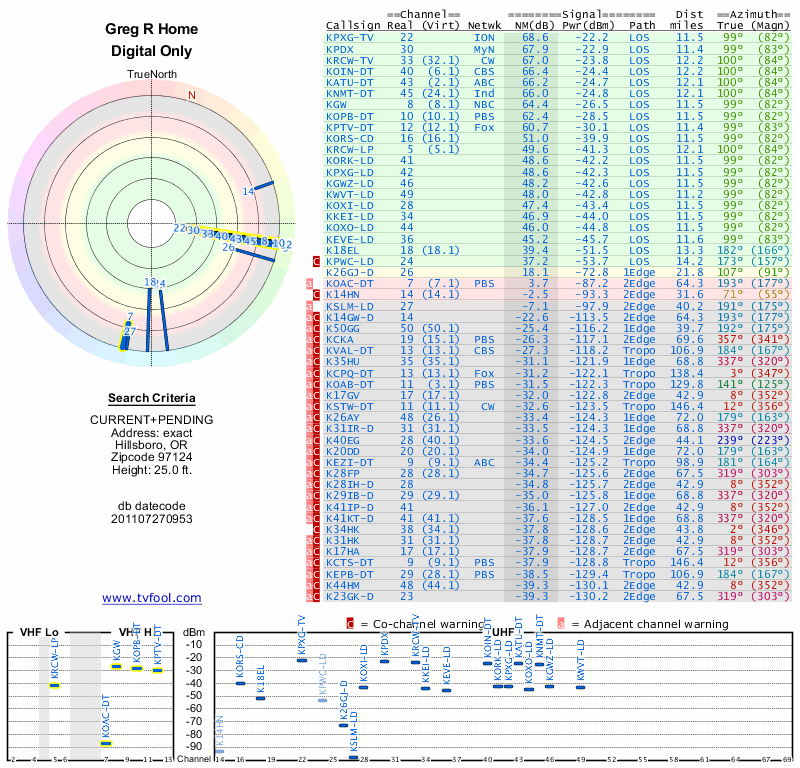The width and height of the screenshot is (800, 768).
Task: Click the Path column header
Action: click(x=642, y=26)
